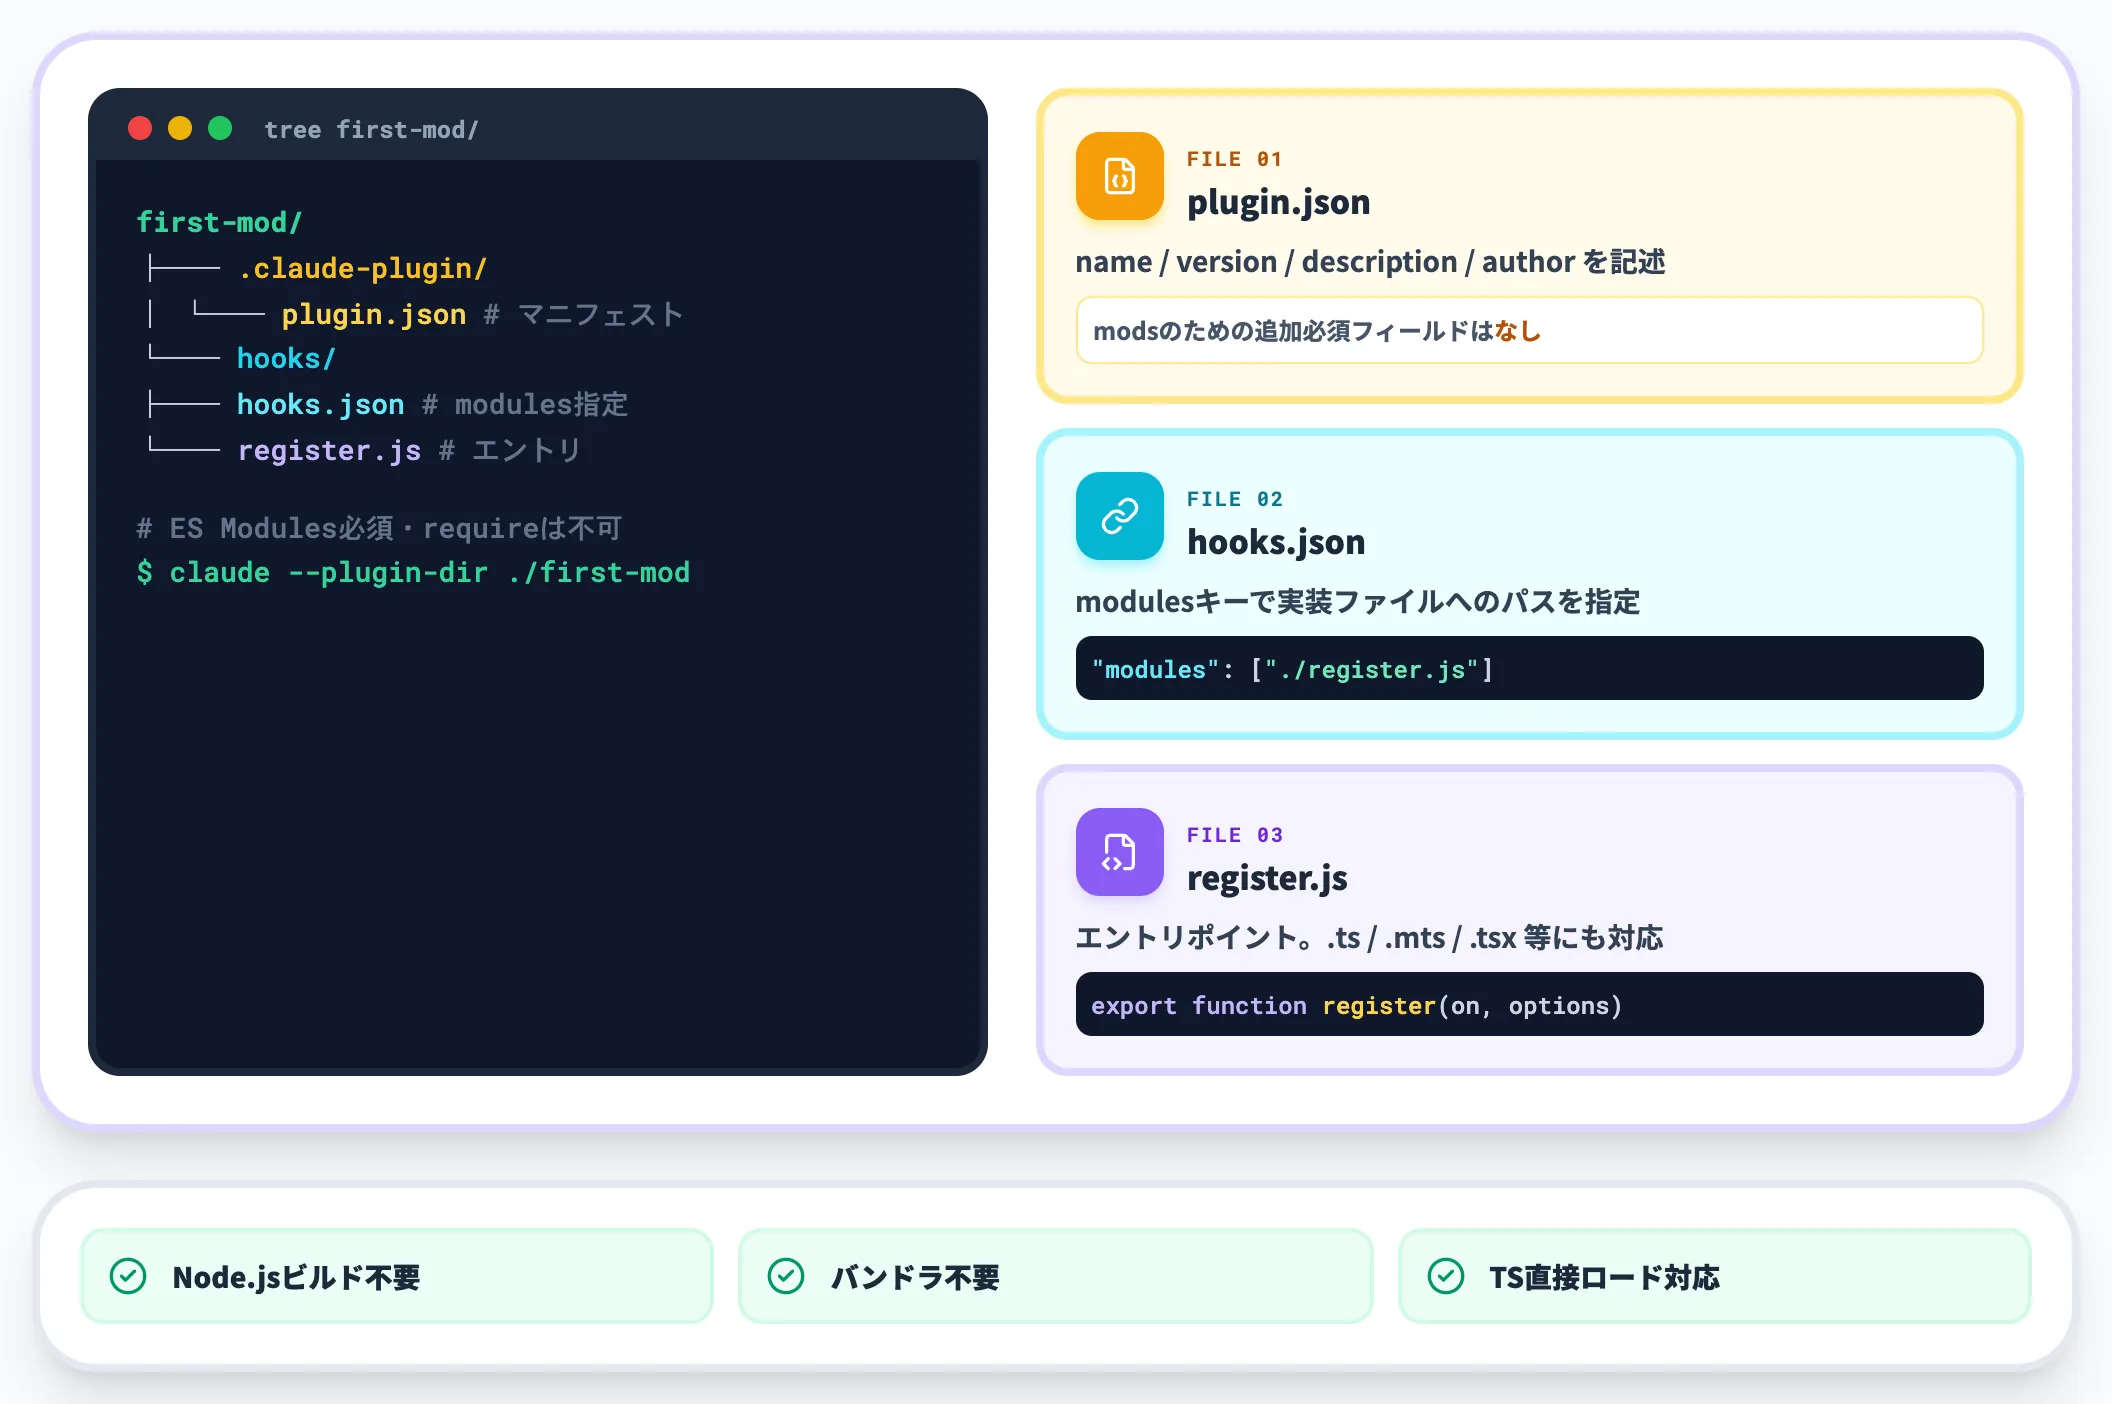Click the cyan link icon for hooks.json

(x=1119, y=516)
